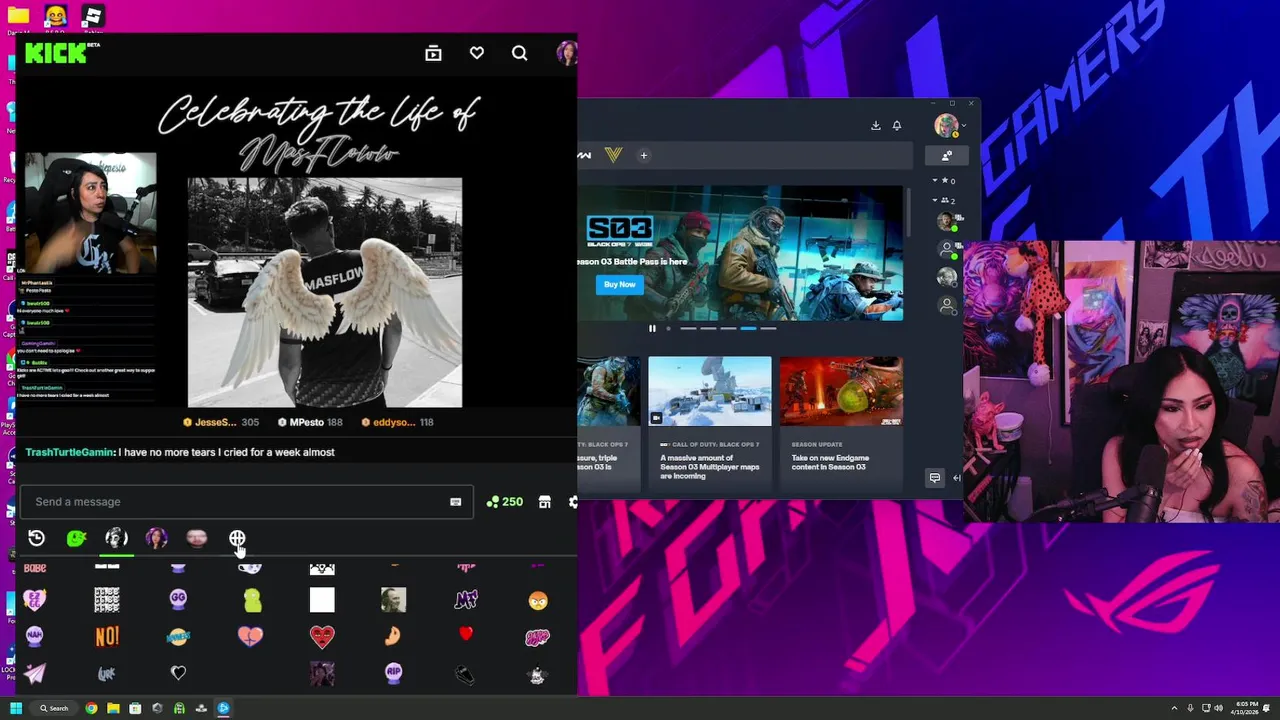Screen dimensions: 1280x720
Task: Select the Vanguard game tab icon
Action: click(613, 155)
